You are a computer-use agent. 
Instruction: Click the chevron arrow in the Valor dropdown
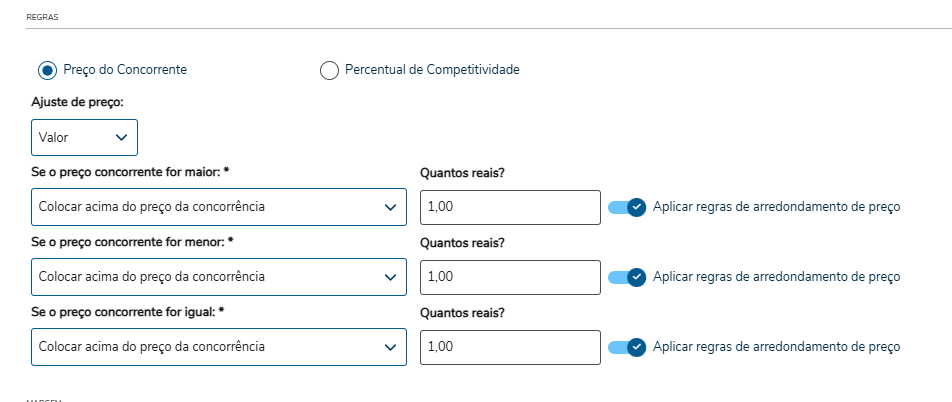click(122, 137)
